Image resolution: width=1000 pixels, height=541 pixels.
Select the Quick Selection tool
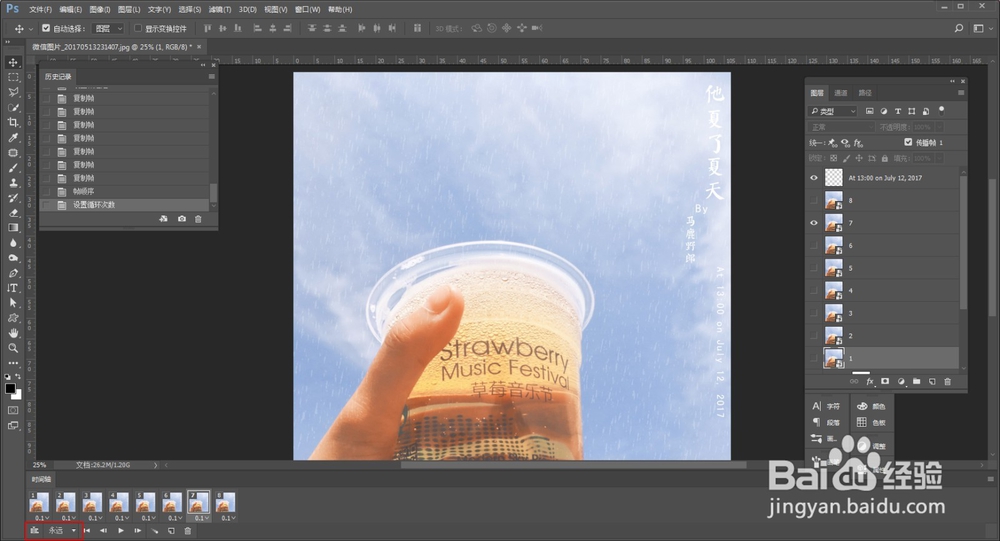click(13, 108)
